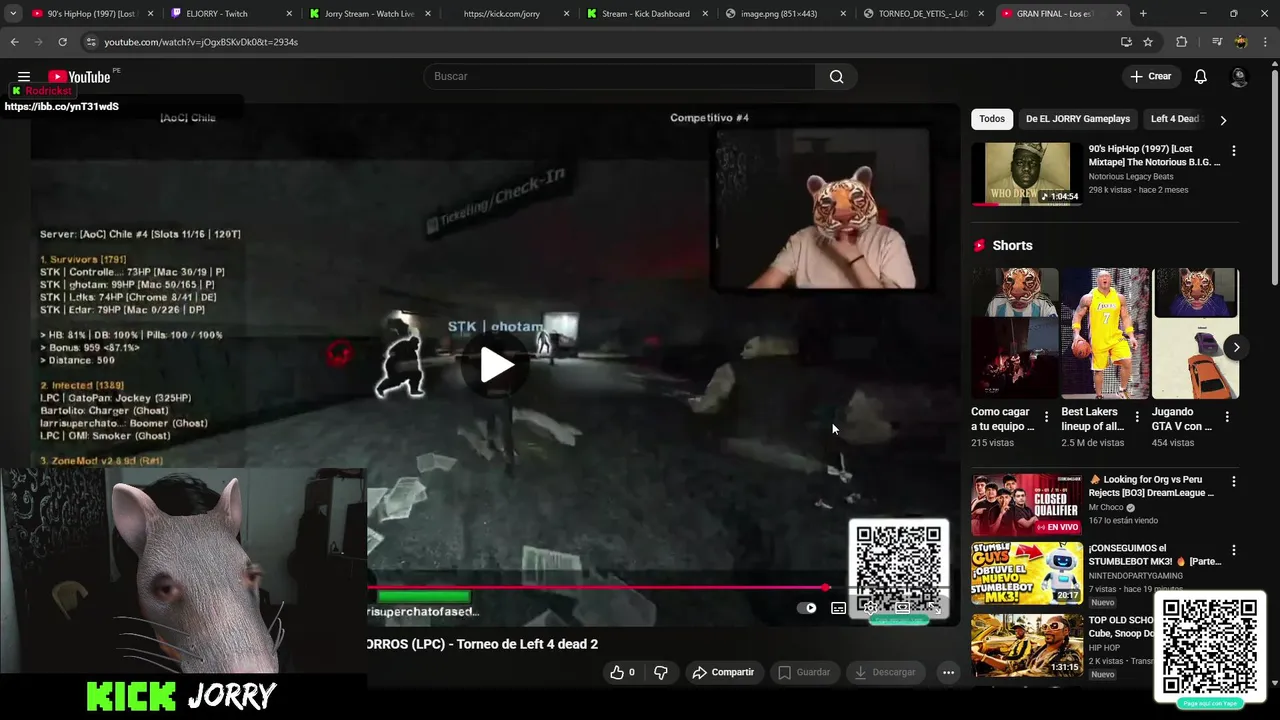Open the media controls icon in toolbar
Image resolution: width=1280 pixels, height=720 pixels.
pyautogui.click(x=1217, y=42)
